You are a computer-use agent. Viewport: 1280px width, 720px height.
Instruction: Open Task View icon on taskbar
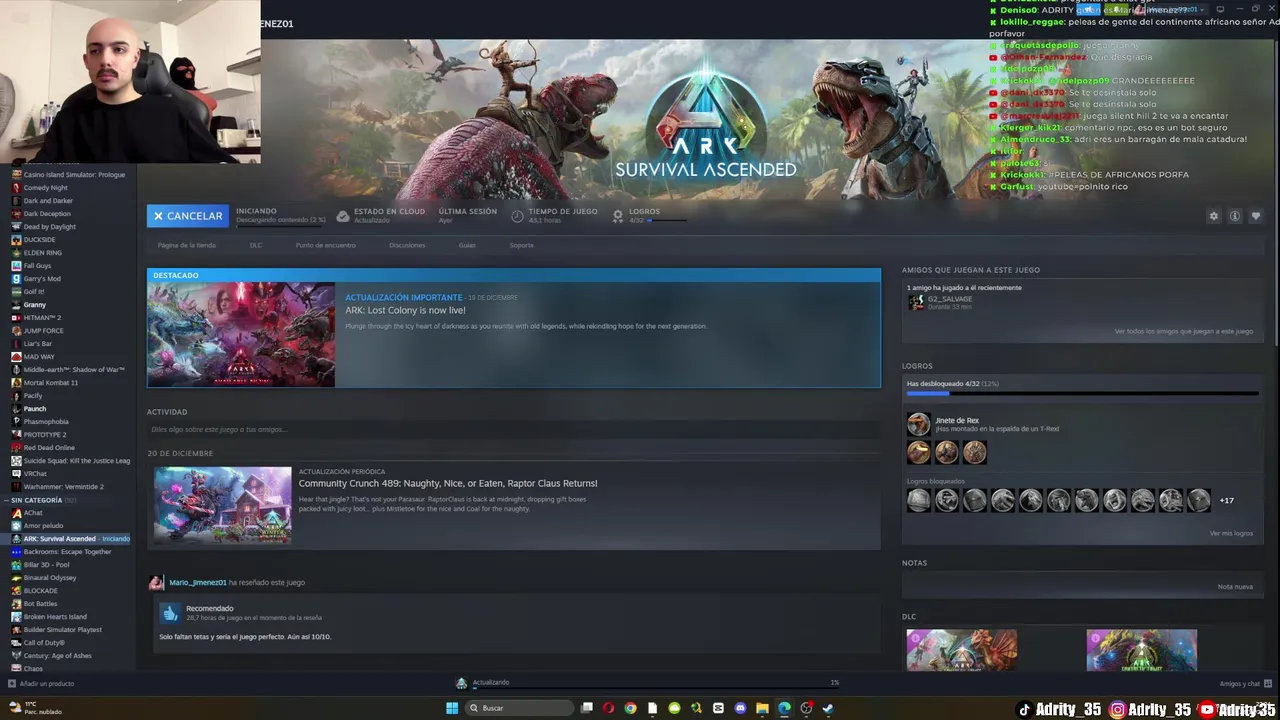pyautogui.click(x=587, y=708)
